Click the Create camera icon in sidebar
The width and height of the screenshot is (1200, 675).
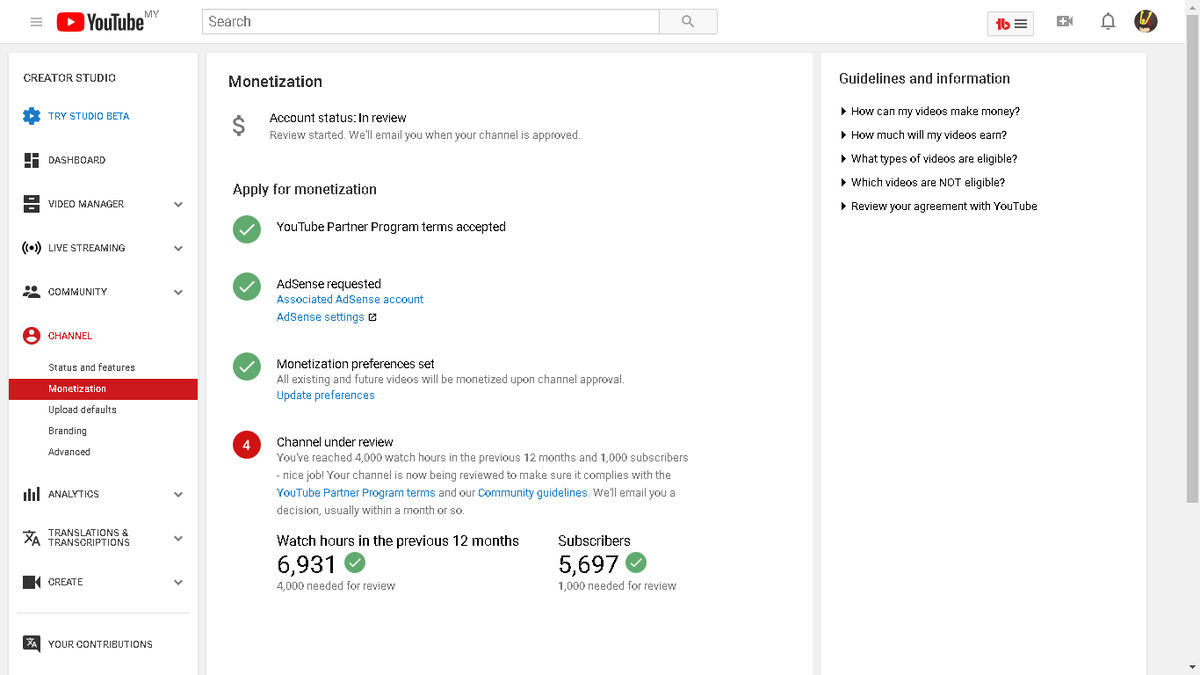31,582
